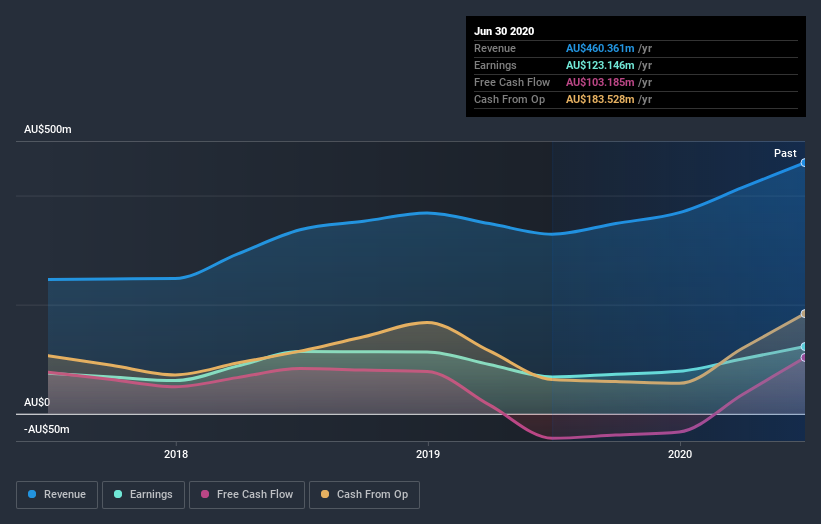Click the AU$500m y-axis label

pyautogui.click(x=48, y=129)
